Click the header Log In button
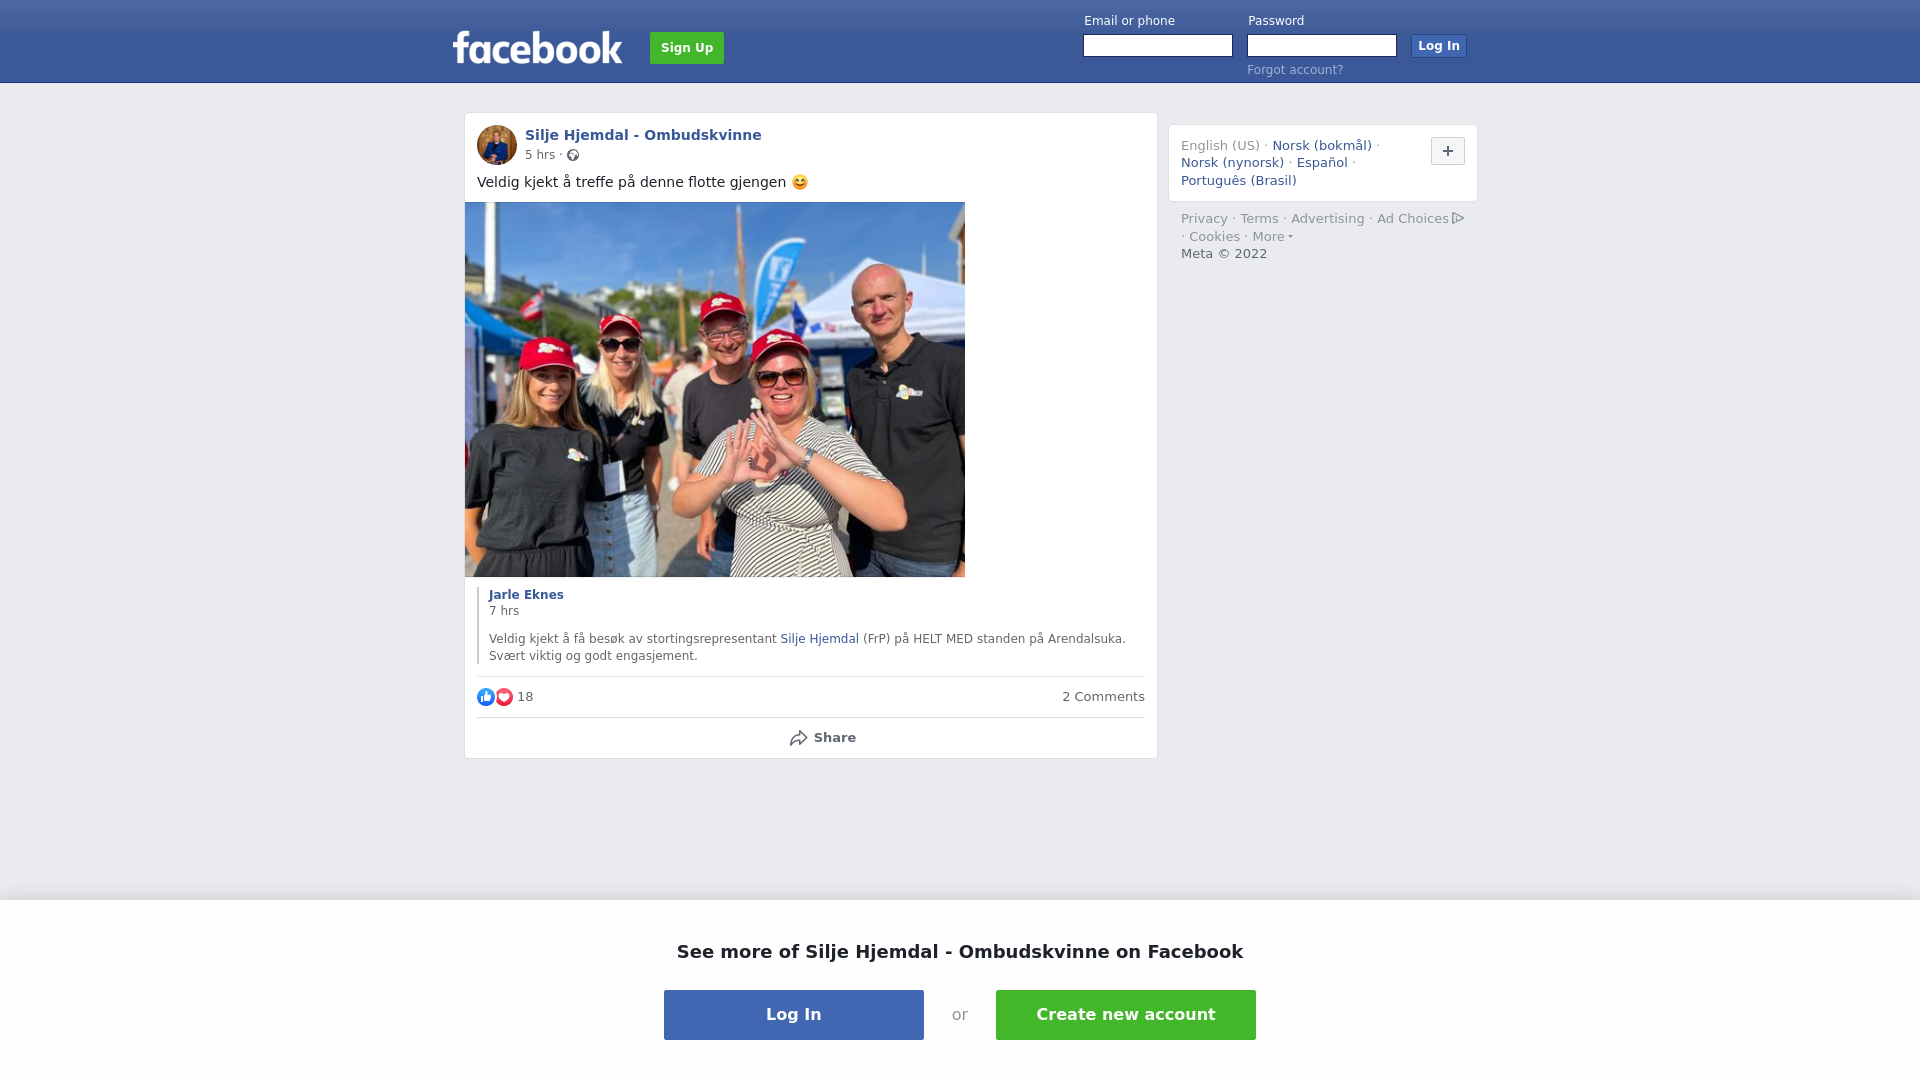The image size is (1920, 1080). 1439,46
